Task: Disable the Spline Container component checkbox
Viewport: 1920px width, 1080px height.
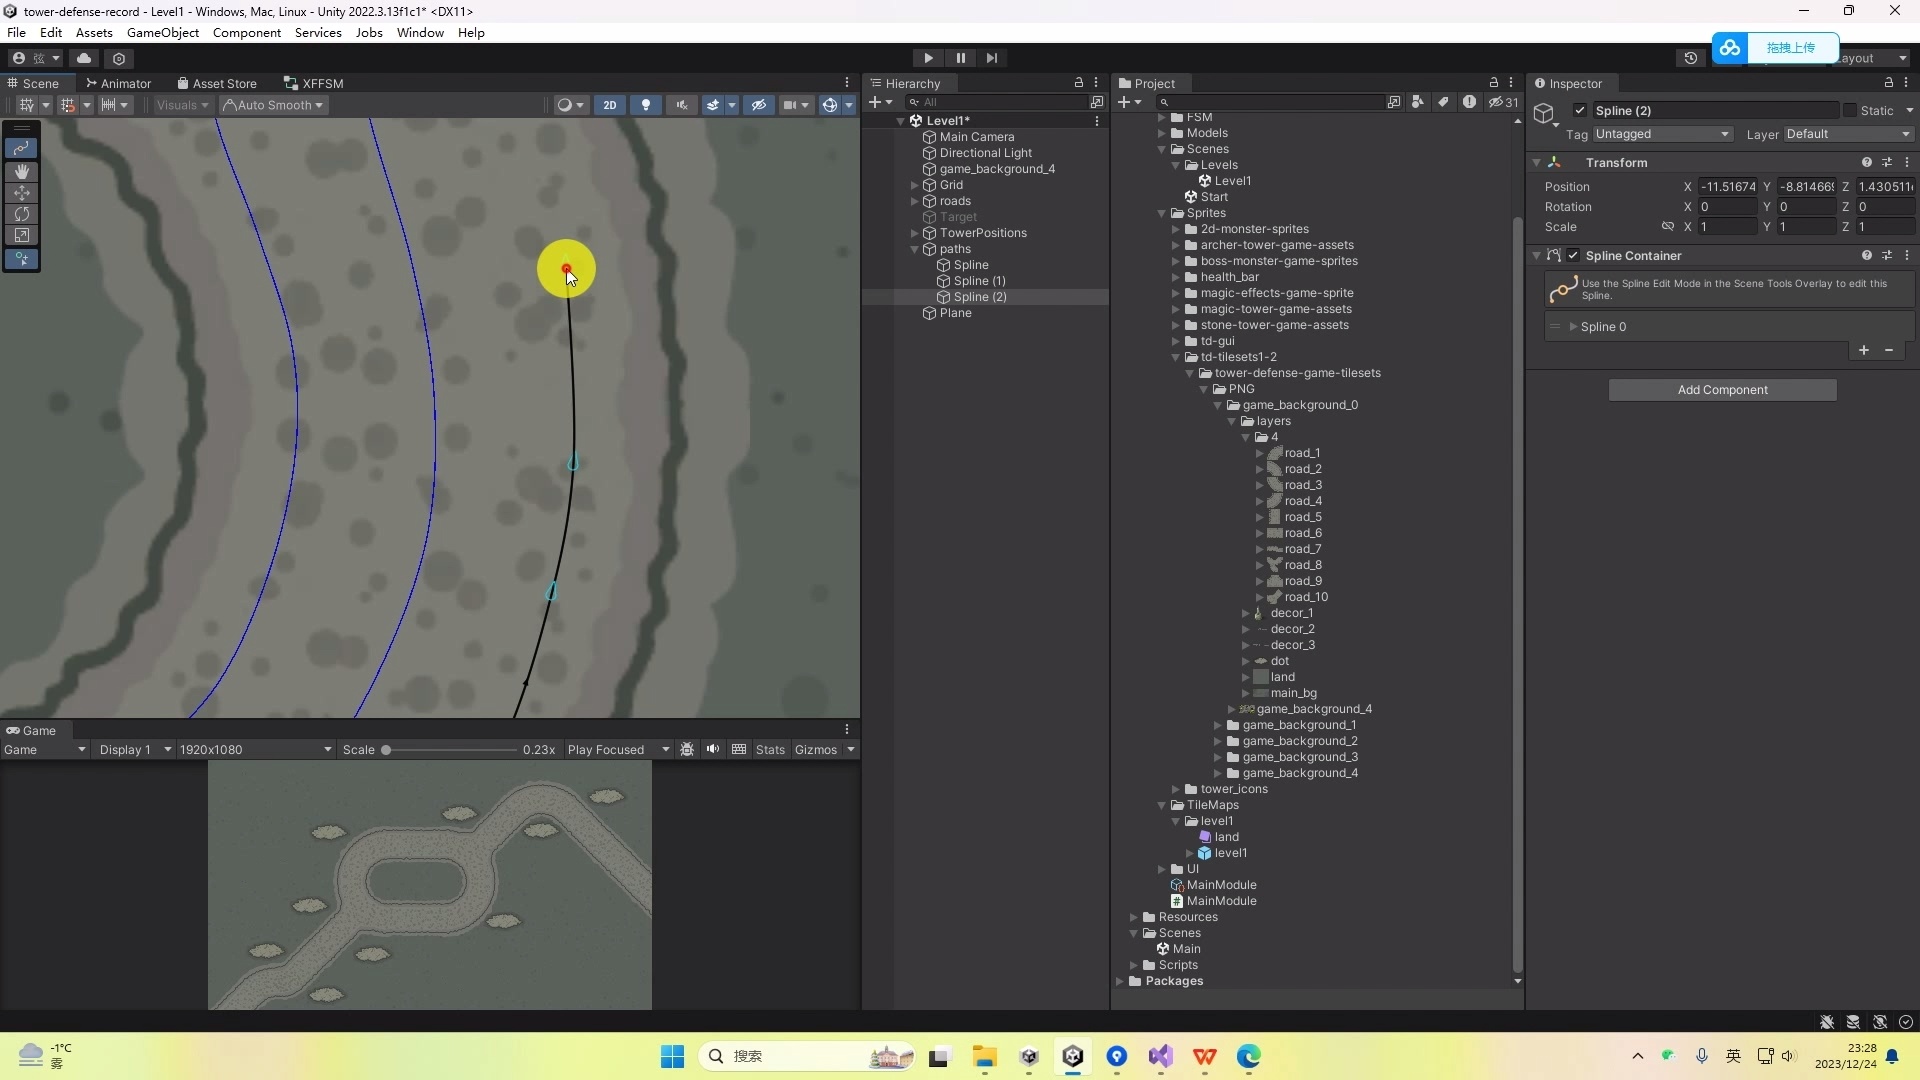Action: [x=1575, y=256]
